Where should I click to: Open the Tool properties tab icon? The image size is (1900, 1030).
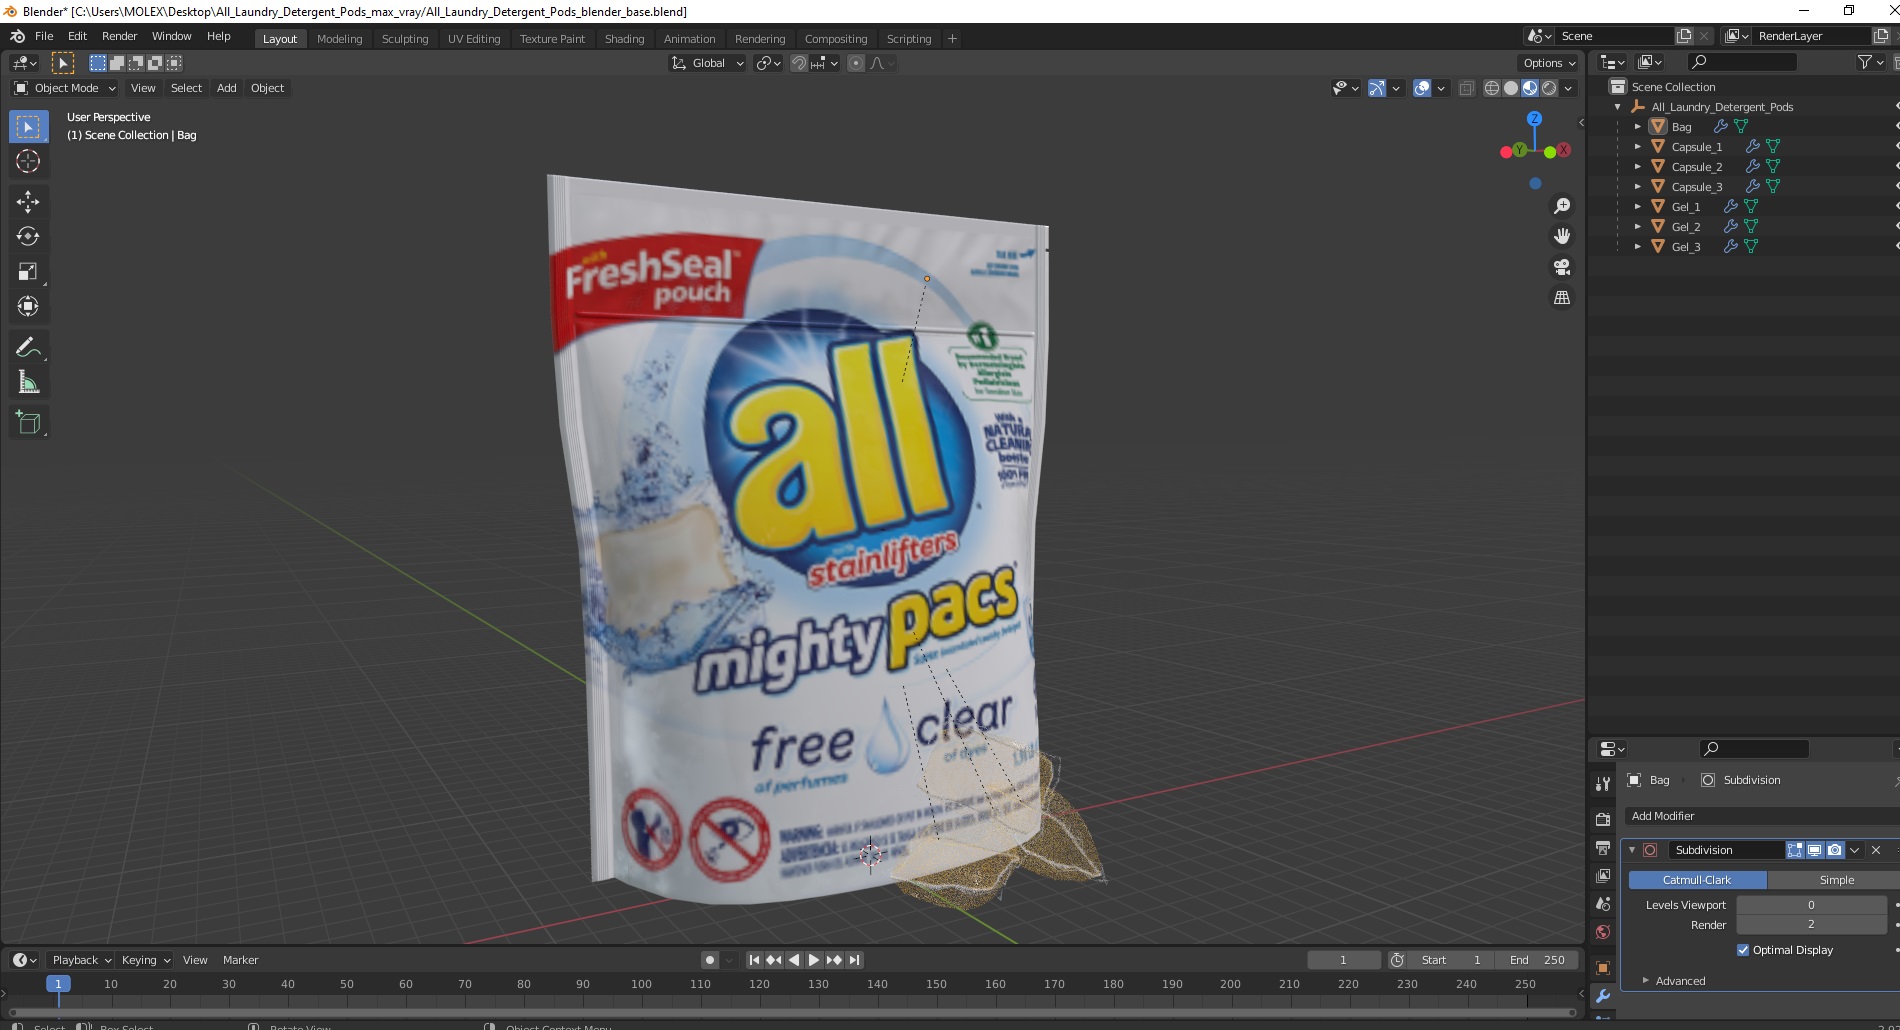[1603, 784]
